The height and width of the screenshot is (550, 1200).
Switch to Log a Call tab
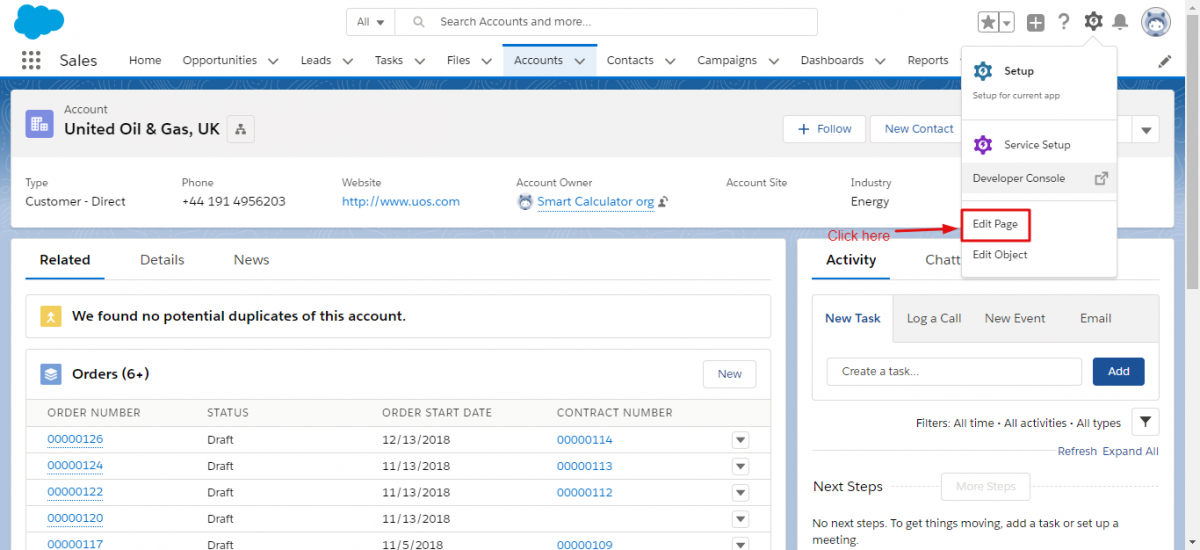[x=934, y=318]
